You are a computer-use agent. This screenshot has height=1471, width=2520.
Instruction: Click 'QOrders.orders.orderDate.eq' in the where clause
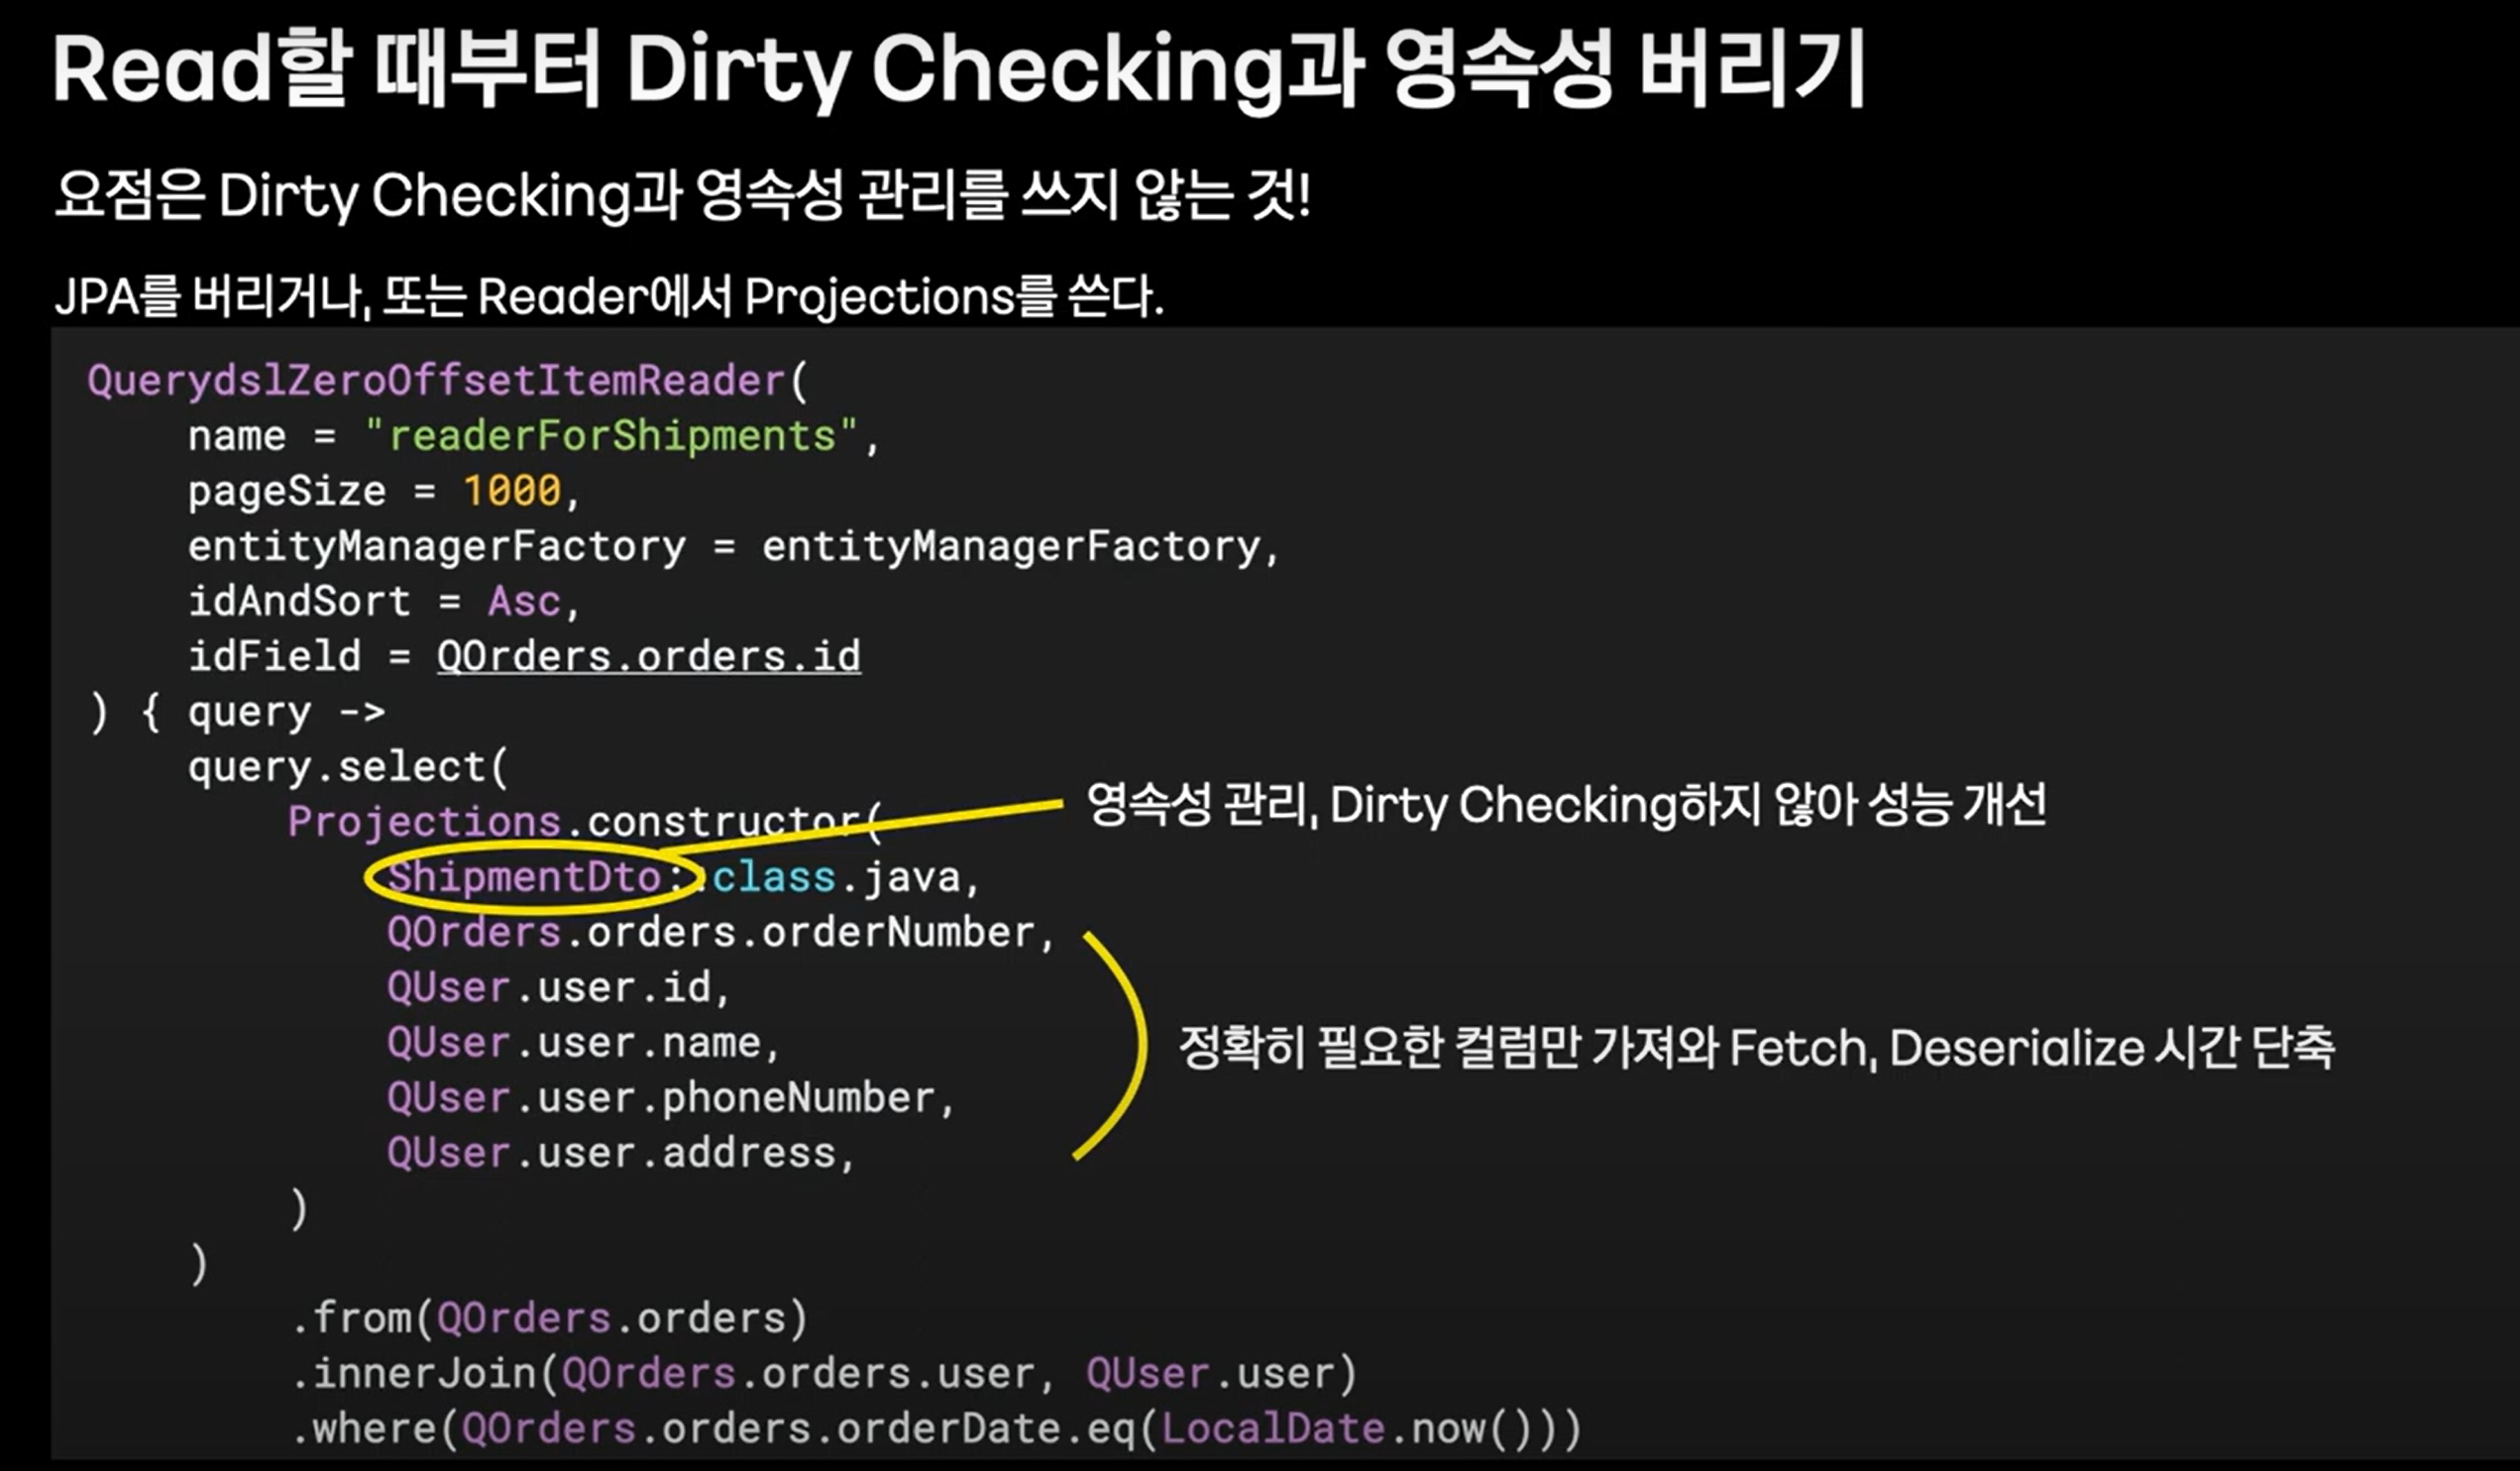tap(798, 1428)
